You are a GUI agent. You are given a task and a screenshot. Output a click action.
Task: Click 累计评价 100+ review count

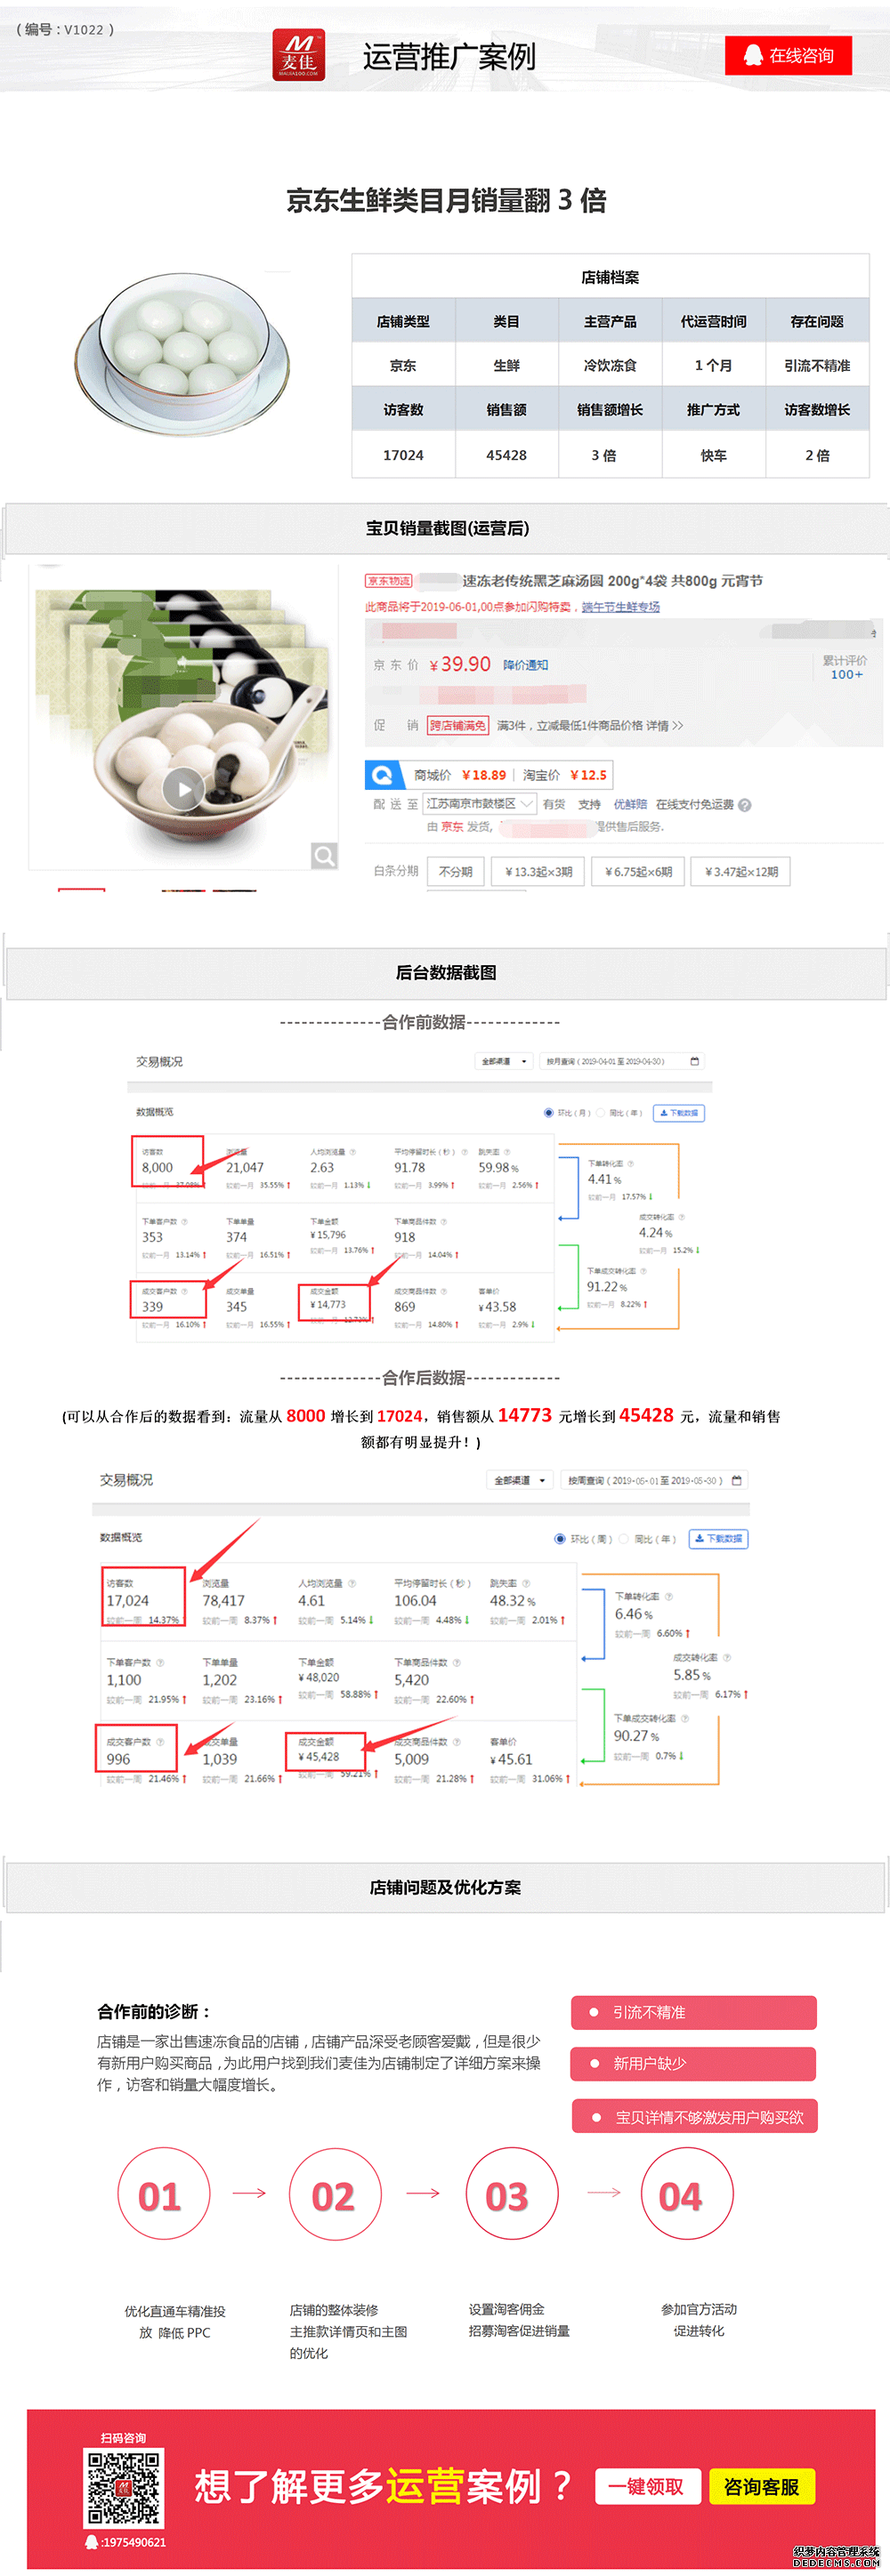(845, 667)
